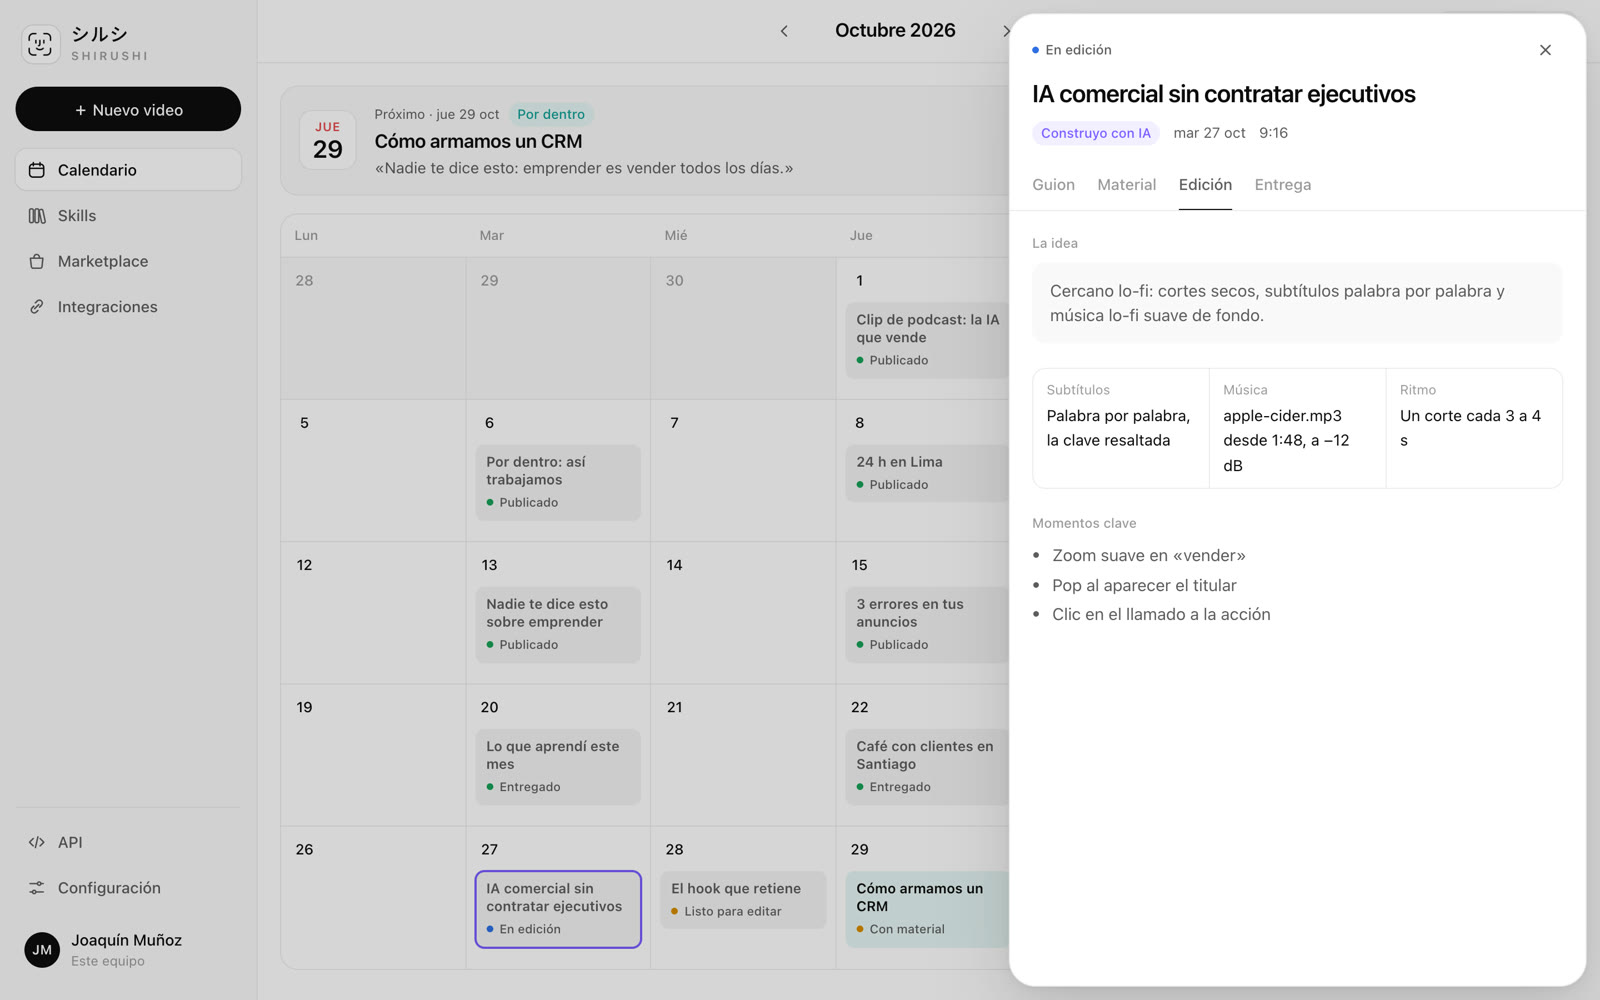Select the Edición tab
The image size is (1600, 1000).
coord(1205,185)
